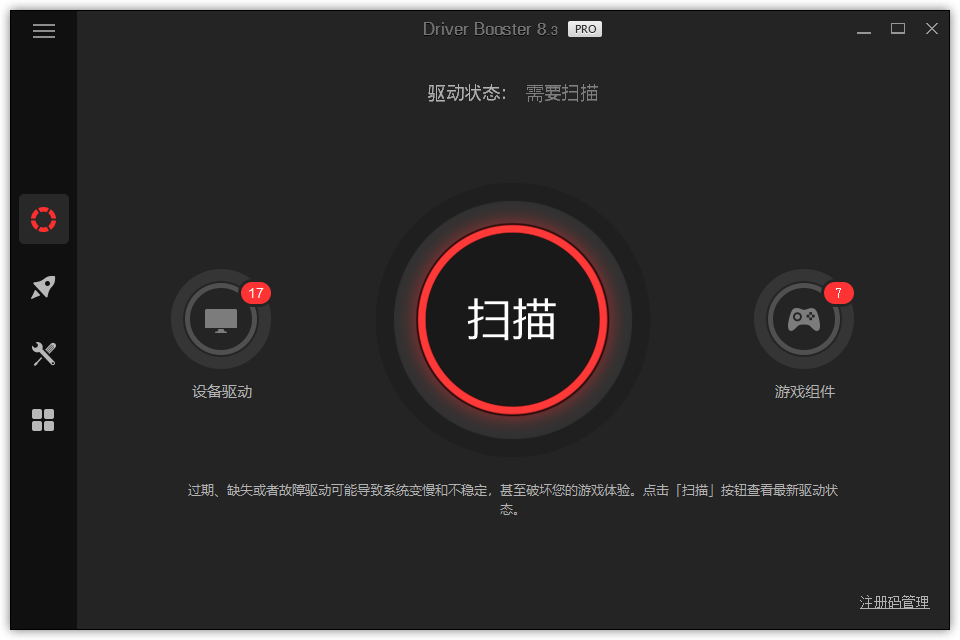This screenshot has width=960, height=640.
Task: Click the red 7 notification badge
Action: [838, 293]
